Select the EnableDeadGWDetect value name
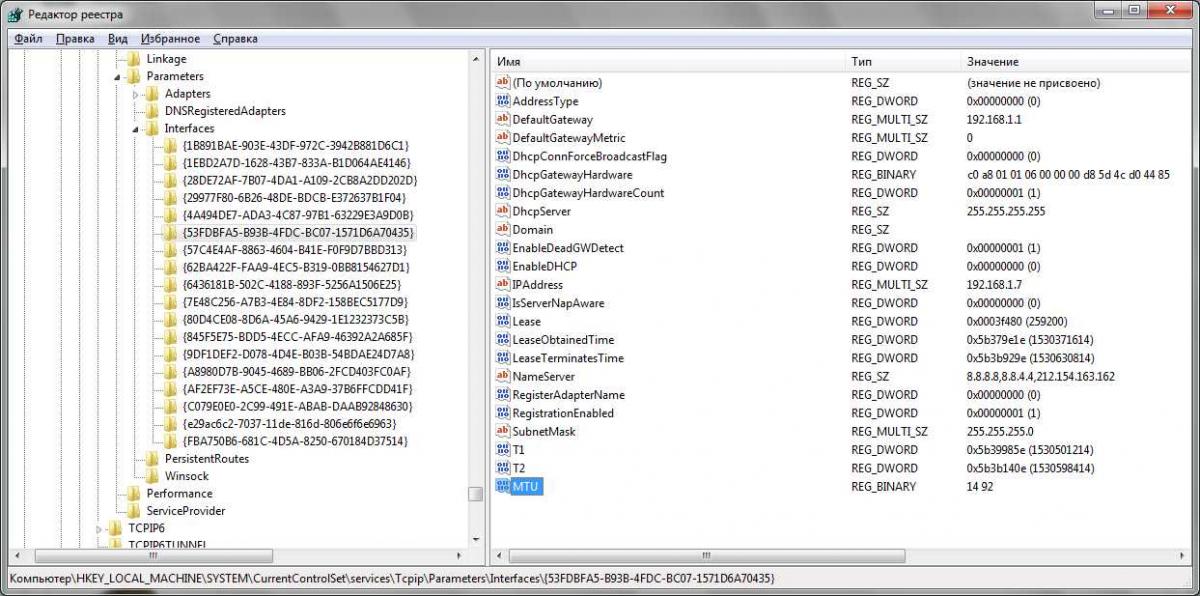The width and height of the screenshot is (1200, 596). tap(568, 248)
